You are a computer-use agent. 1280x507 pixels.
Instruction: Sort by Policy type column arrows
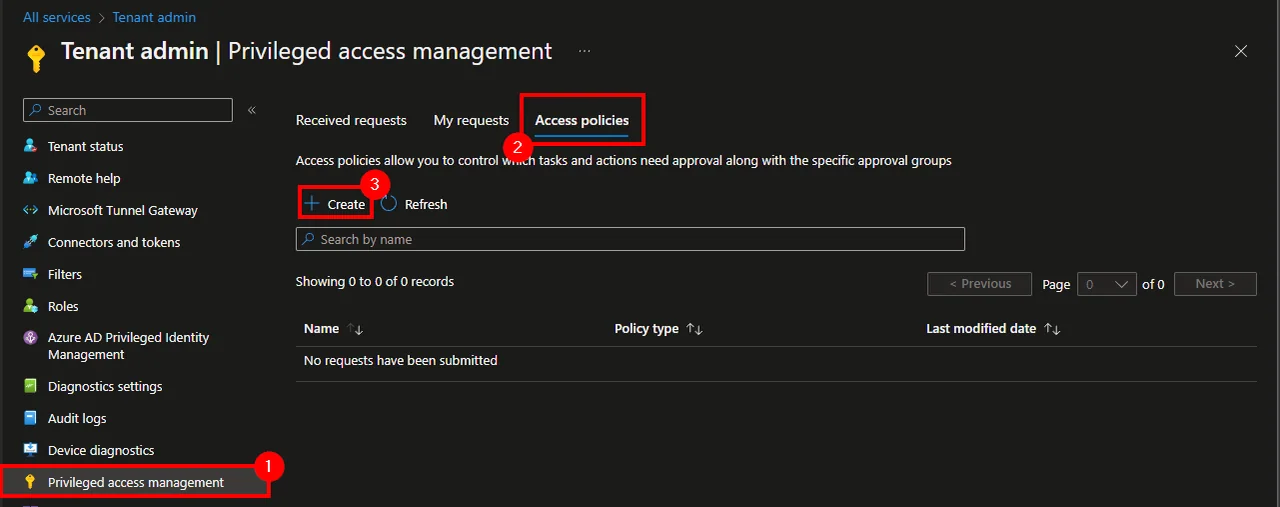695,329
